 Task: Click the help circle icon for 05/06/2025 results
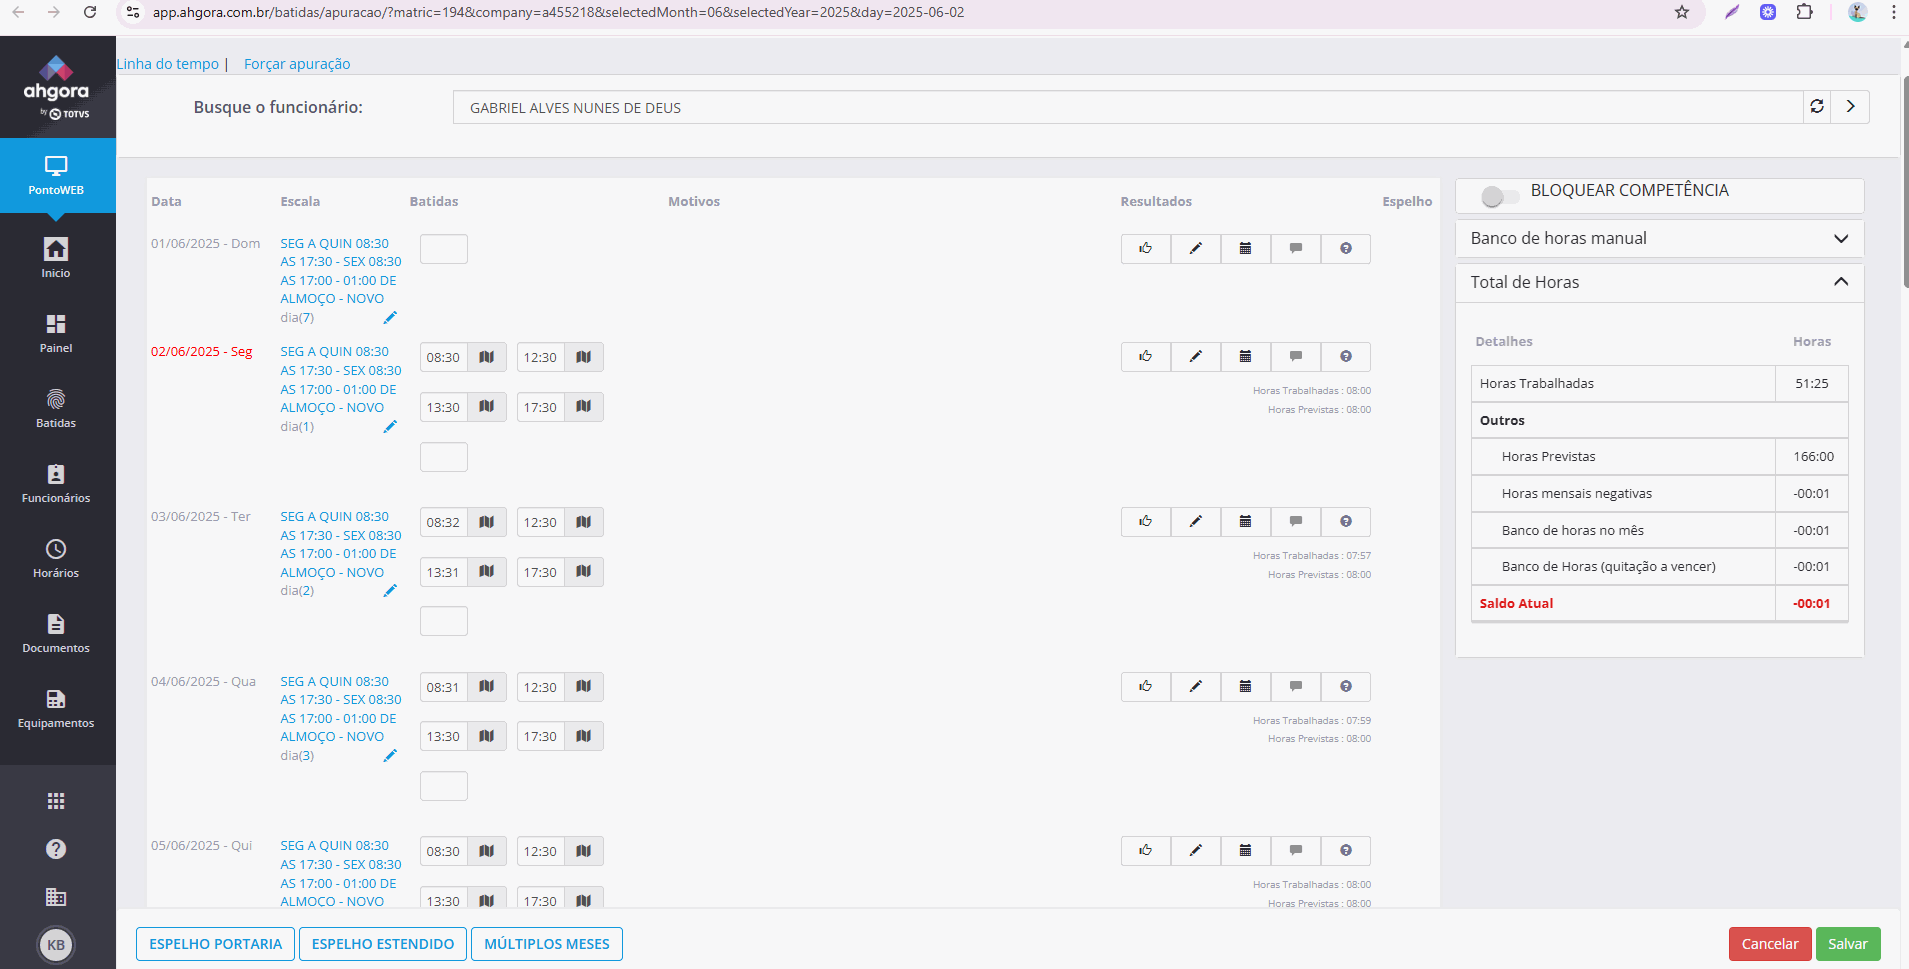point(1346,851)
